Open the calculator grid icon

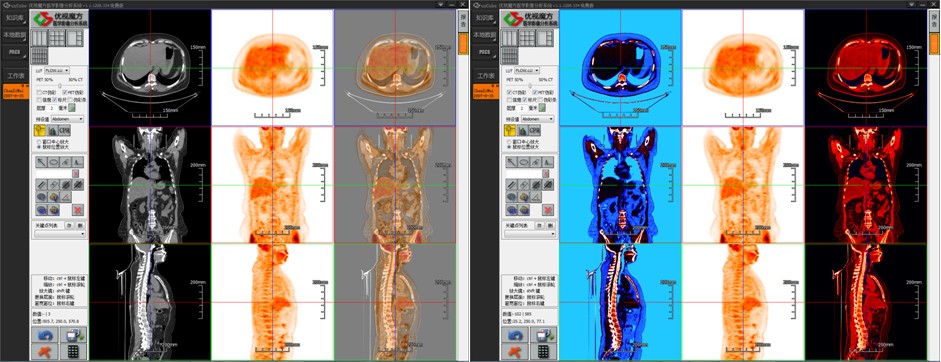(x=73, y=351)
